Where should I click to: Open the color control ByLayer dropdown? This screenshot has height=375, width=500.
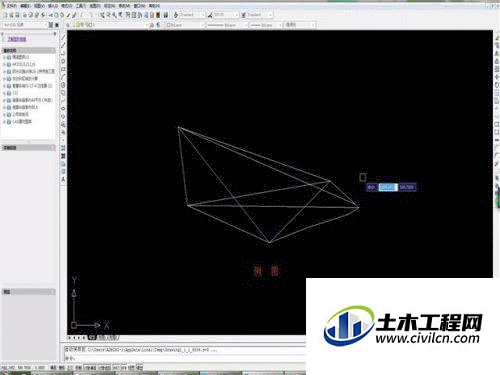point(185,25)
